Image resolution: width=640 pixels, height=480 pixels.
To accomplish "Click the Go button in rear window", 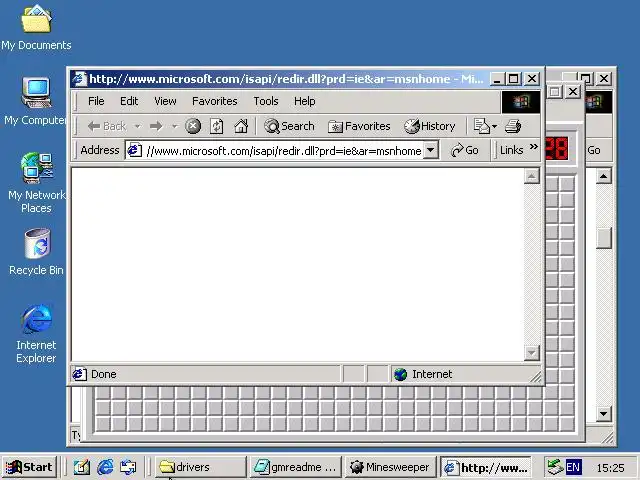I will (594, 150).
